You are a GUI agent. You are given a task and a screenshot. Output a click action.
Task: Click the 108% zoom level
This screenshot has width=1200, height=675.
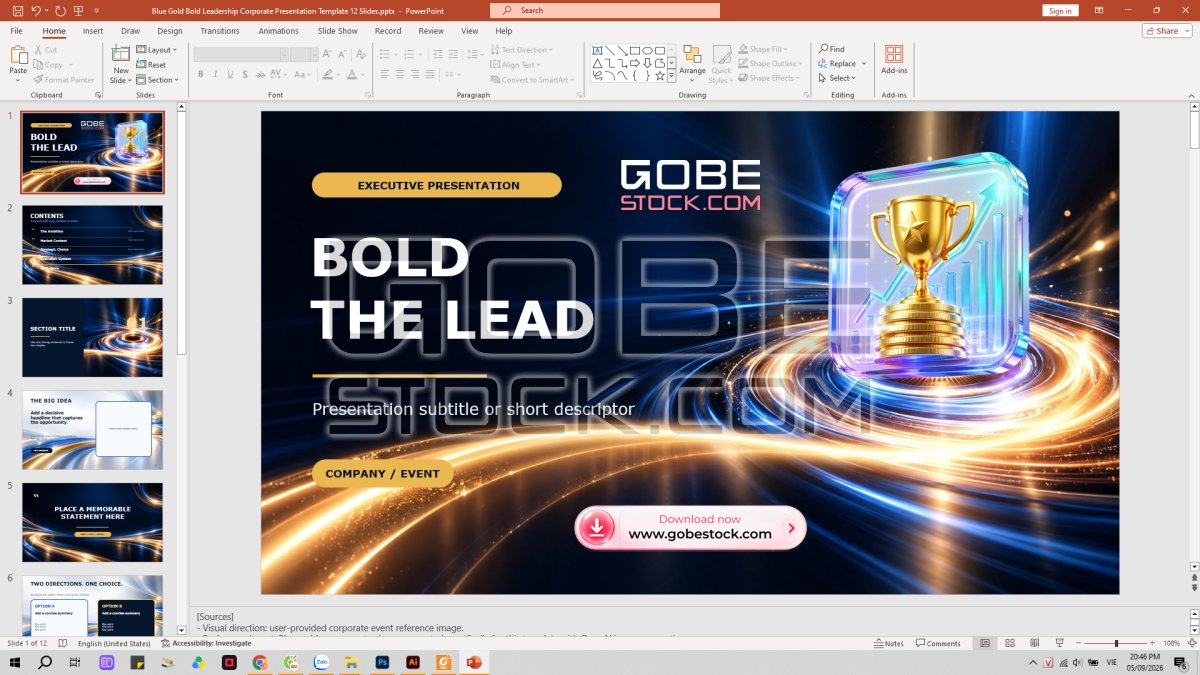pos(1171,643)
